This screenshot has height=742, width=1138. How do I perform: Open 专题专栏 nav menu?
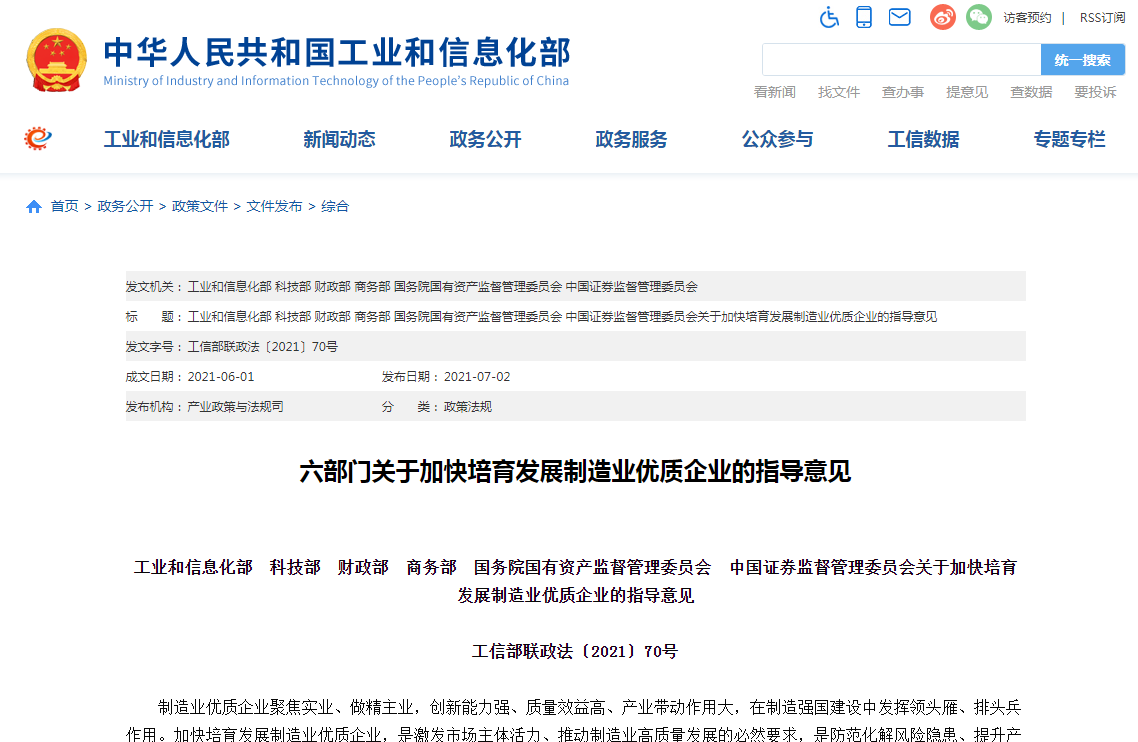tap(1070, 139)
